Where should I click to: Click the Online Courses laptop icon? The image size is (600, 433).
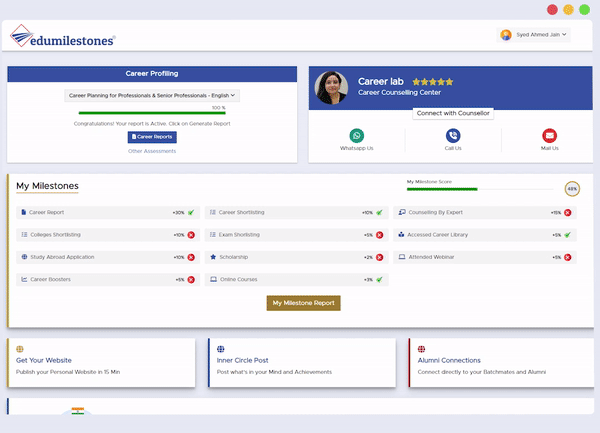point(214,279)
